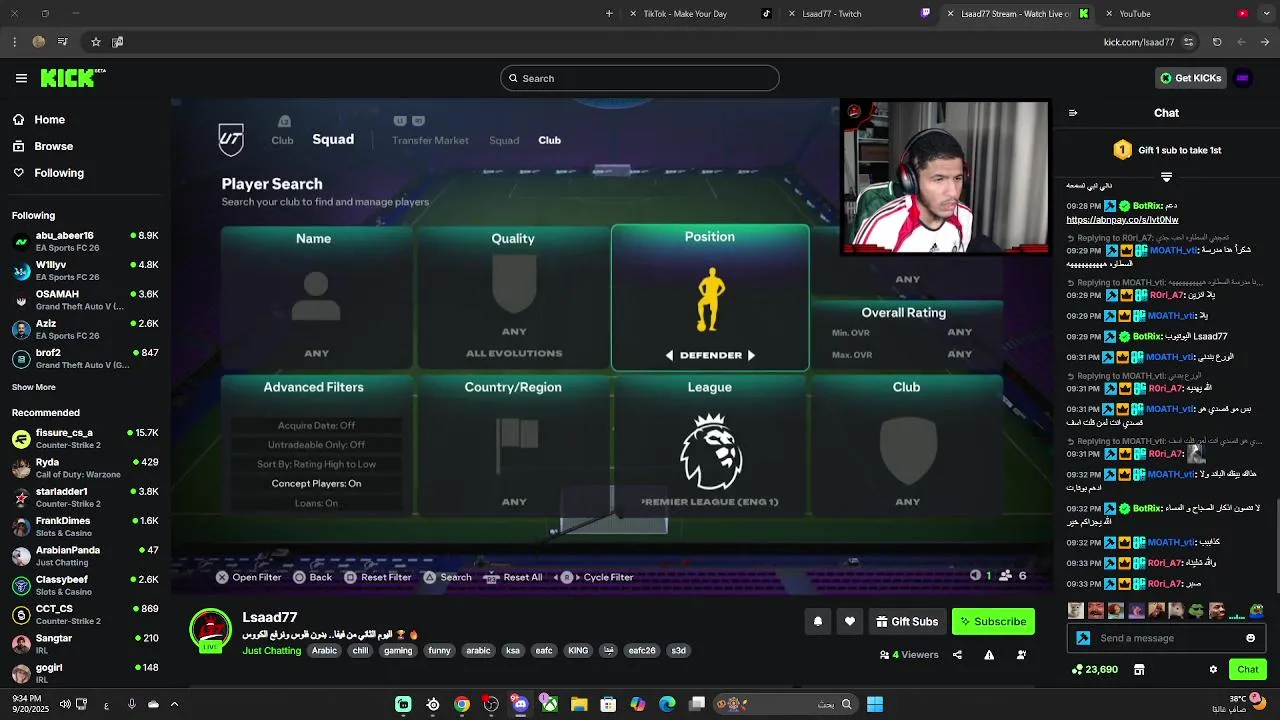The height and width of the screenshot is (720, 1280).
Task: Open Xbox app from the taskbar
Action: pos(550,704)
